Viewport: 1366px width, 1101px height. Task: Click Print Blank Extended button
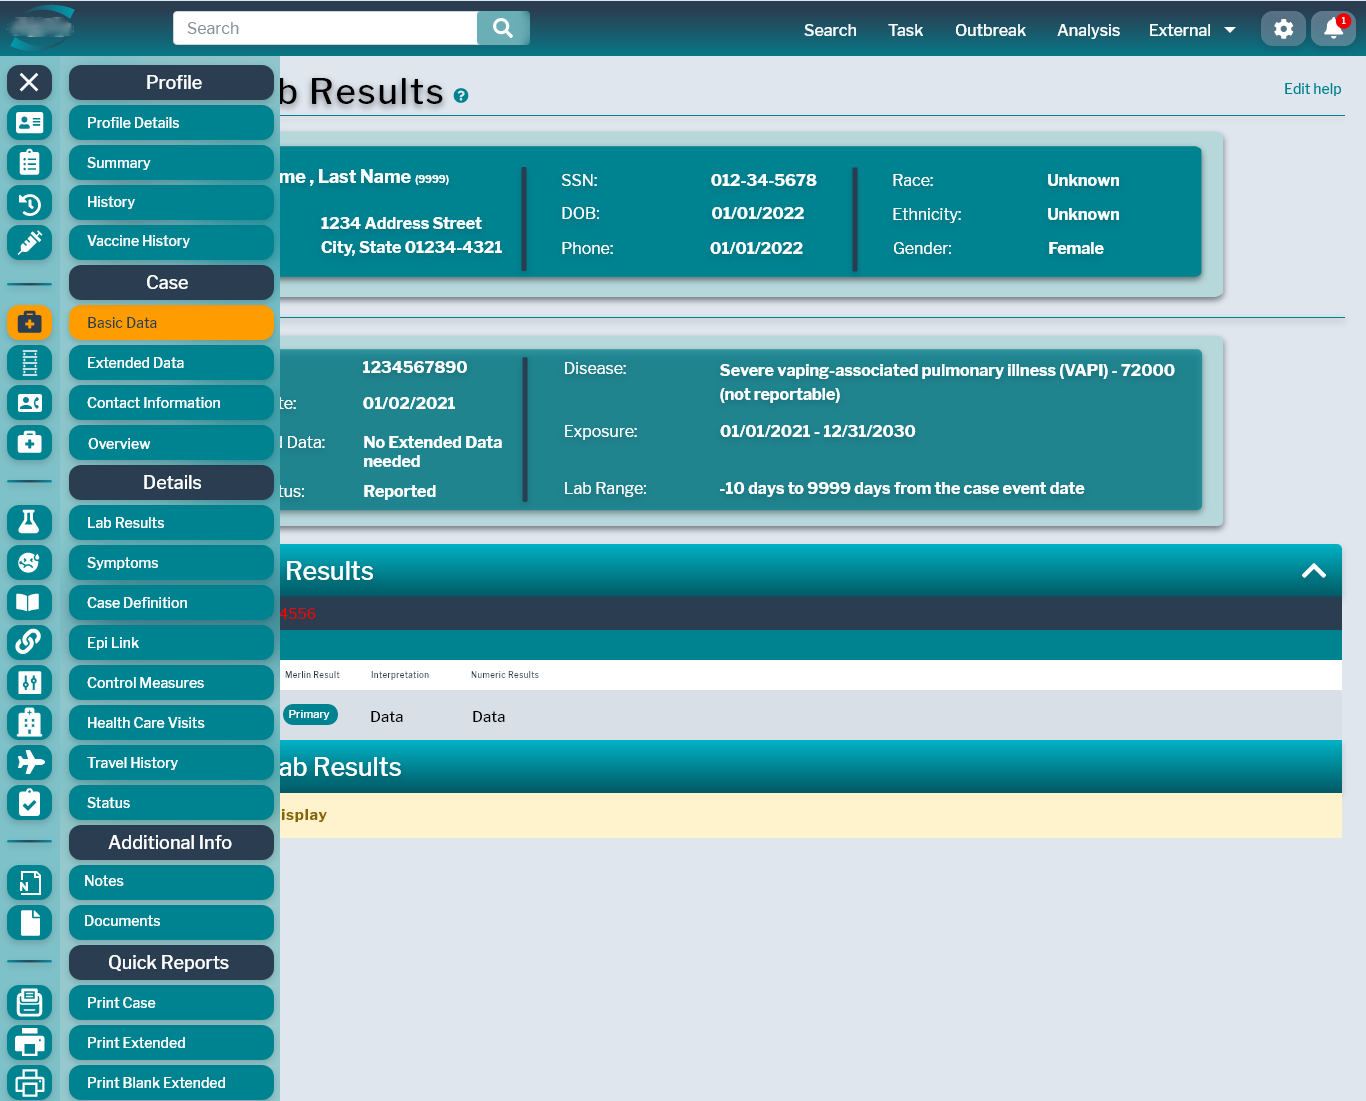coord(171,1082)
